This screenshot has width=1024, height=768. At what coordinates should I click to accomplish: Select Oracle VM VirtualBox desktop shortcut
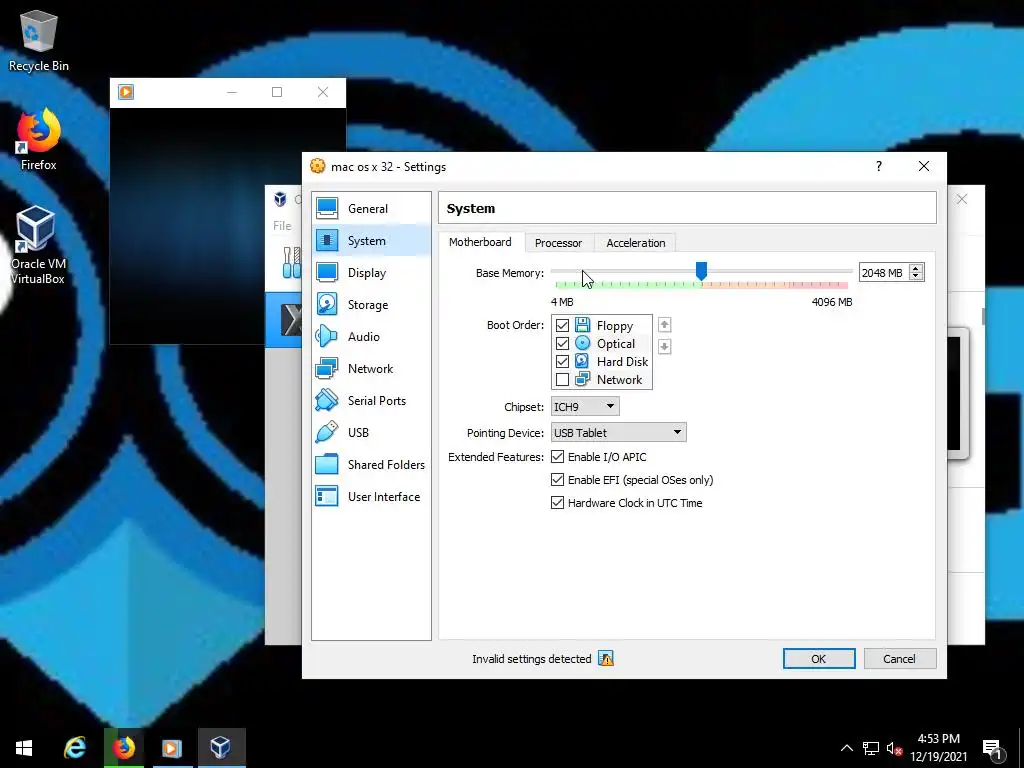point(38,246)
